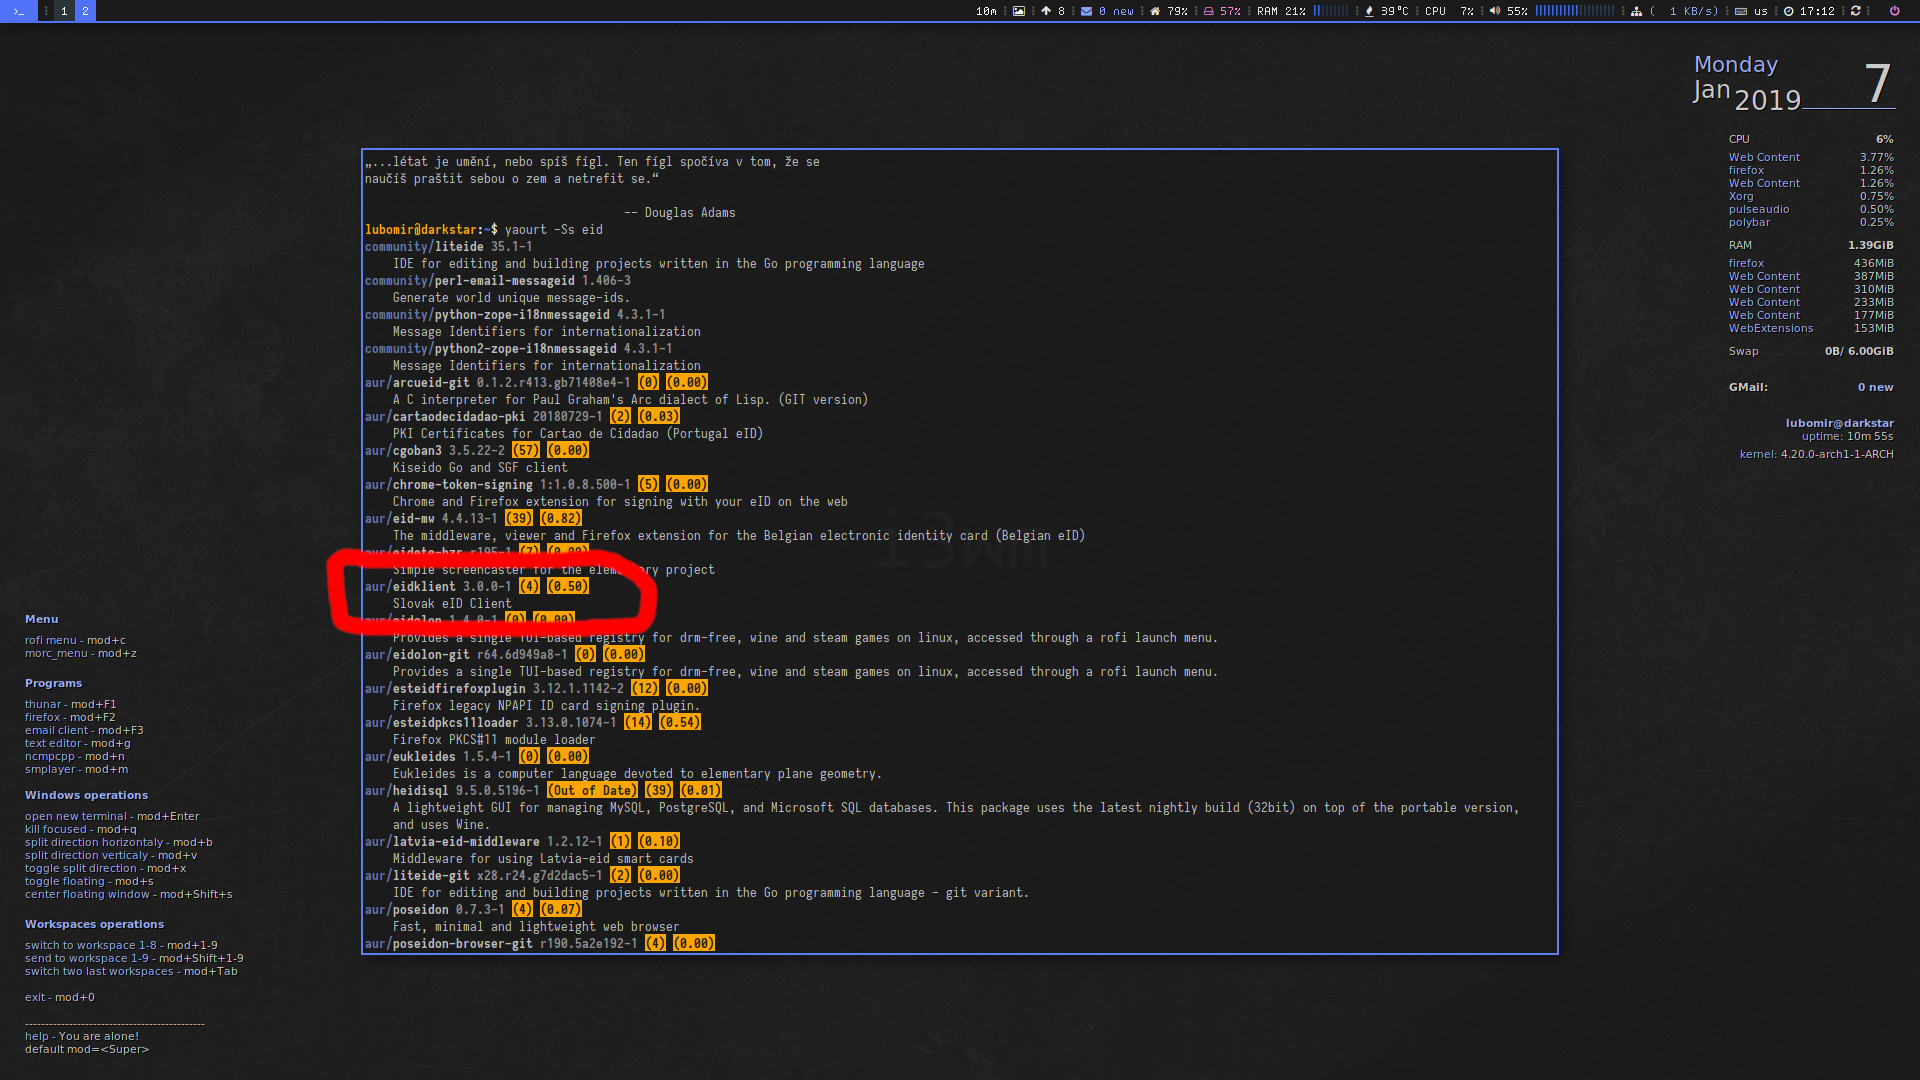
Task: Click the CPU 6% header in the desktop widget
Action: (x=1811, y=140)
